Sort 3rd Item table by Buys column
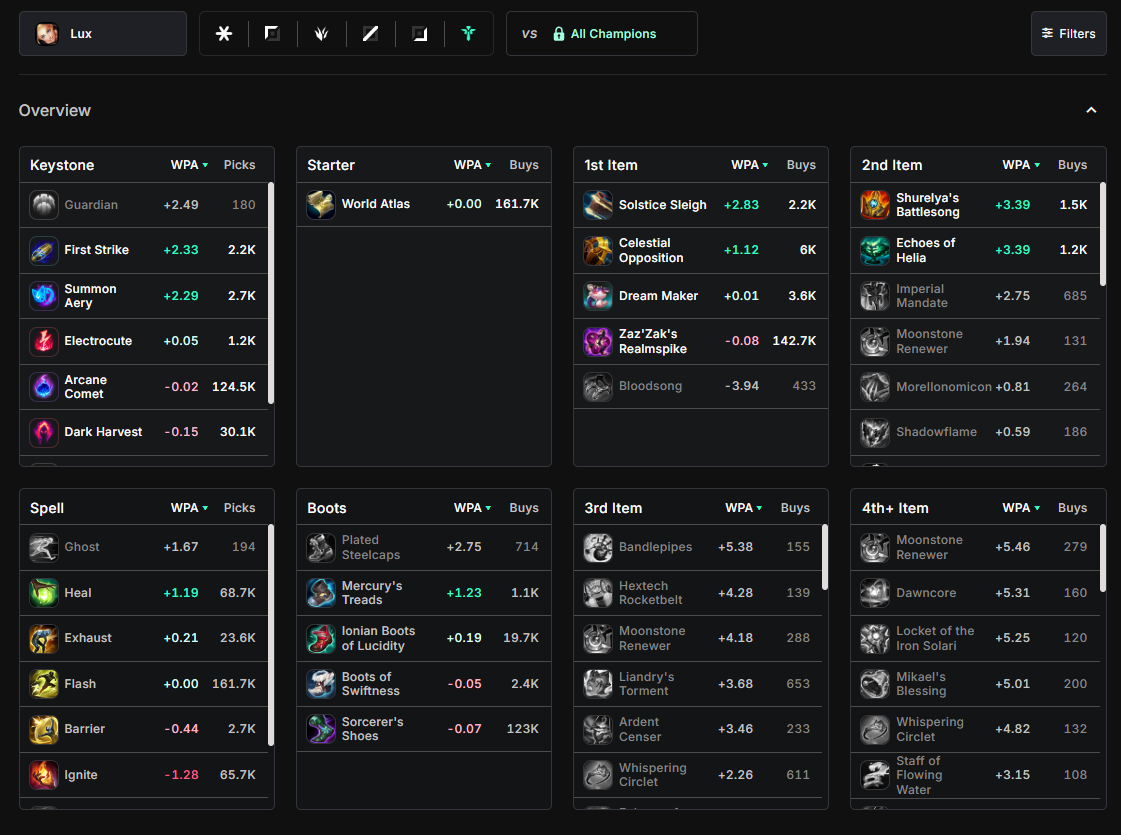Image resolution: width=1121 pixels, height=835 pixels. (796, 508)
